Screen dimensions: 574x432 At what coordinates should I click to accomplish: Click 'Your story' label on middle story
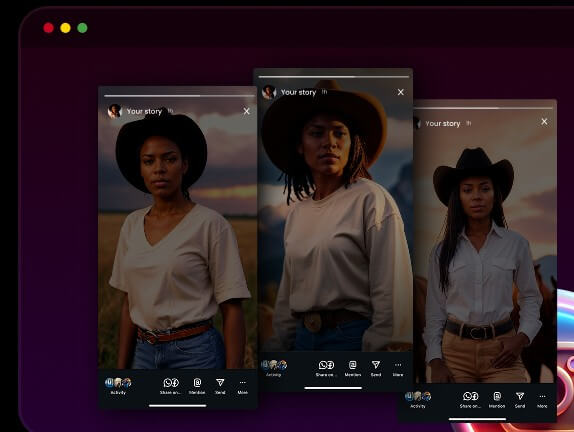point(298,92)
